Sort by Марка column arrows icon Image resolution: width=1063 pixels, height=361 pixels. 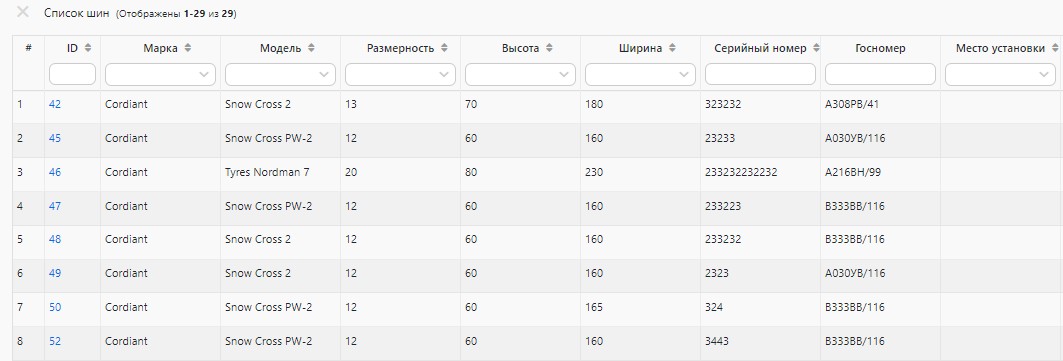pyautogui.click(x=188, y=48)
